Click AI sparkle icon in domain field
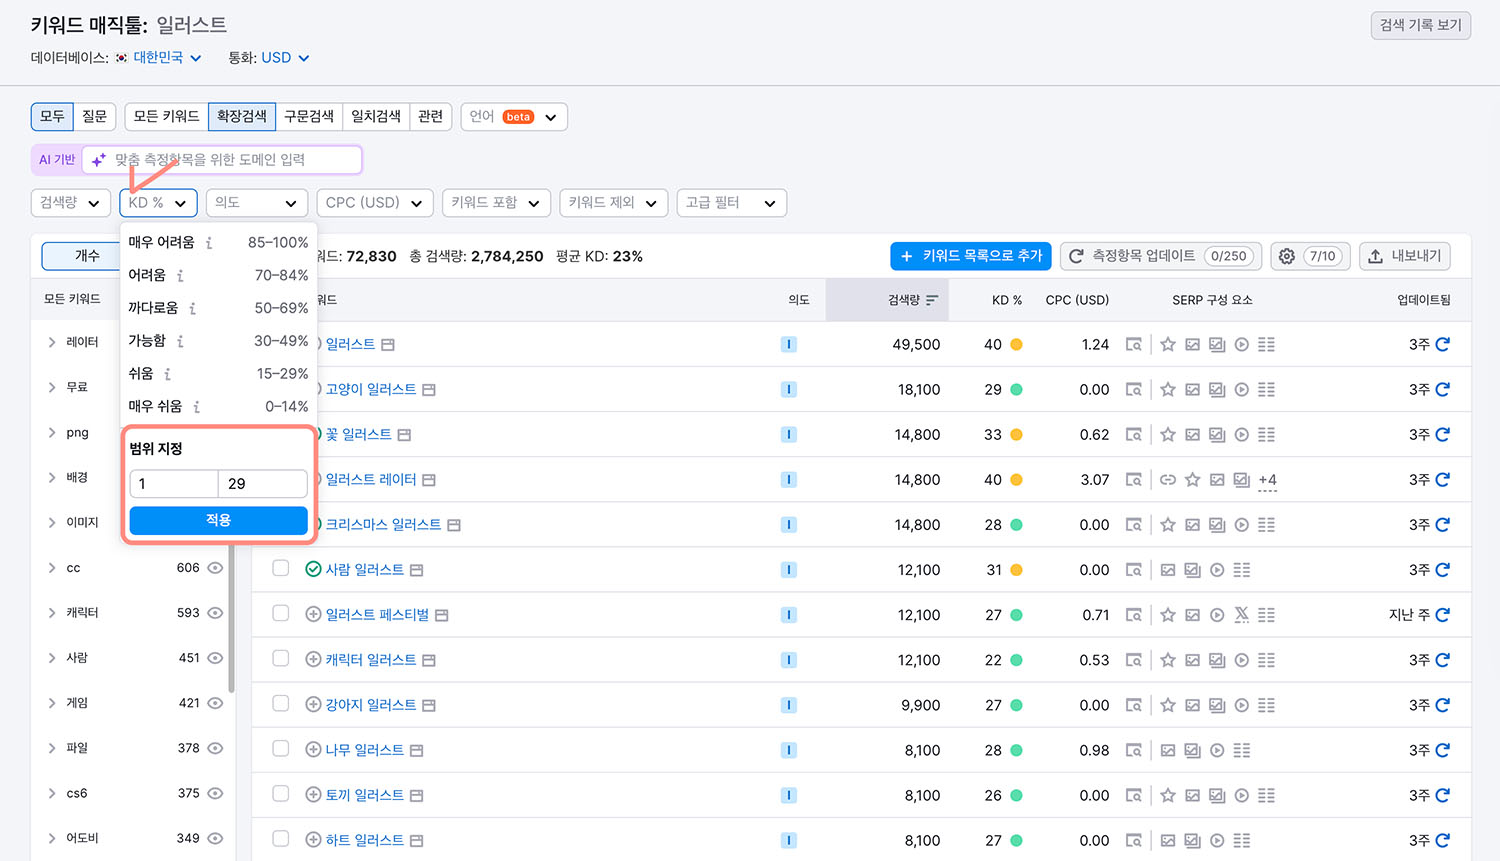The height and width of the screenshot is (861, 1500). pos(98,159)
